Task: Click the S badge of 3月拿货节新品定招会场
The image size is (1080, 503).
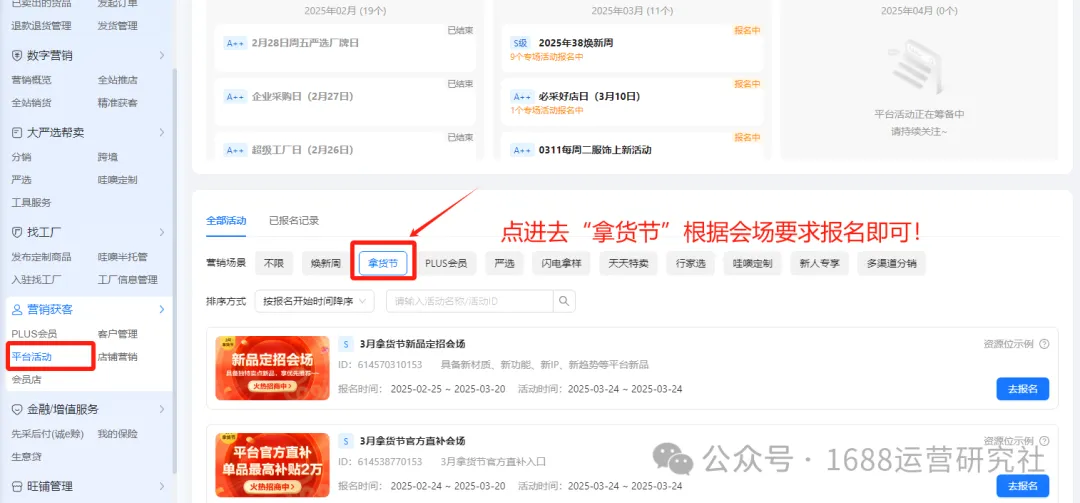Action: coord(346,344)
